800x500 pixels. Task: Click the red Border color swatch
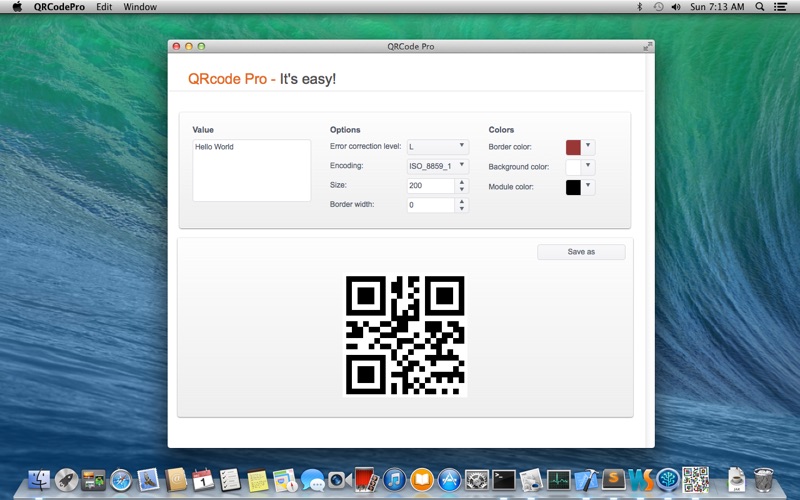[x=573, y=147]
